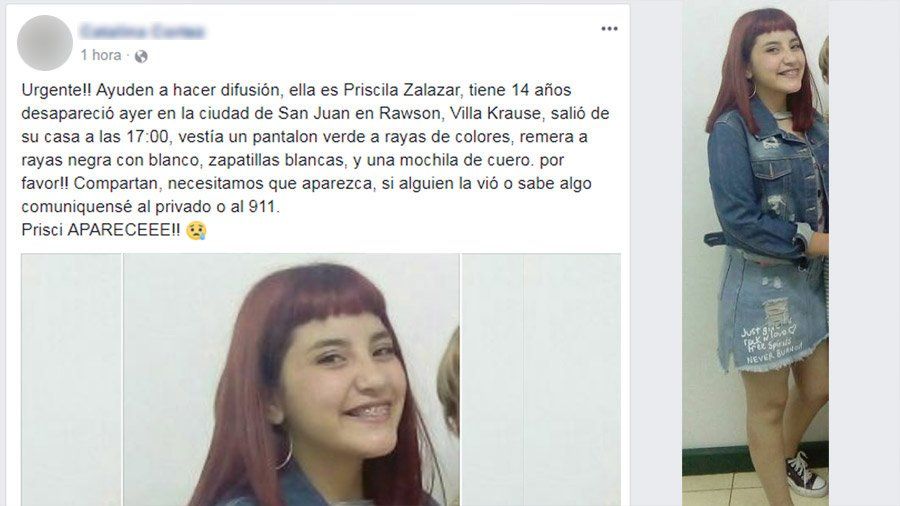The image size is (900, 506).
Task: Click the globe public-privacy icon
Action: tap(141, 56)
